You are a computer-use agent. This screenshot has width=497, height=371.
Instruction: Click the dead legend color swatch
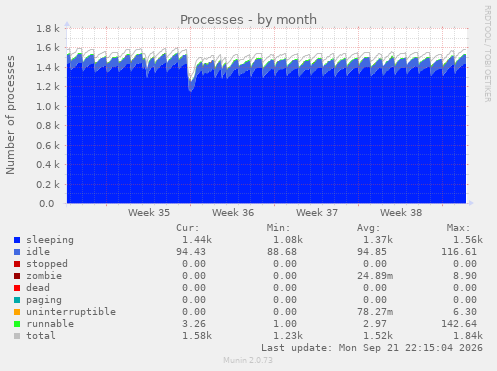(x=17, y=288)
